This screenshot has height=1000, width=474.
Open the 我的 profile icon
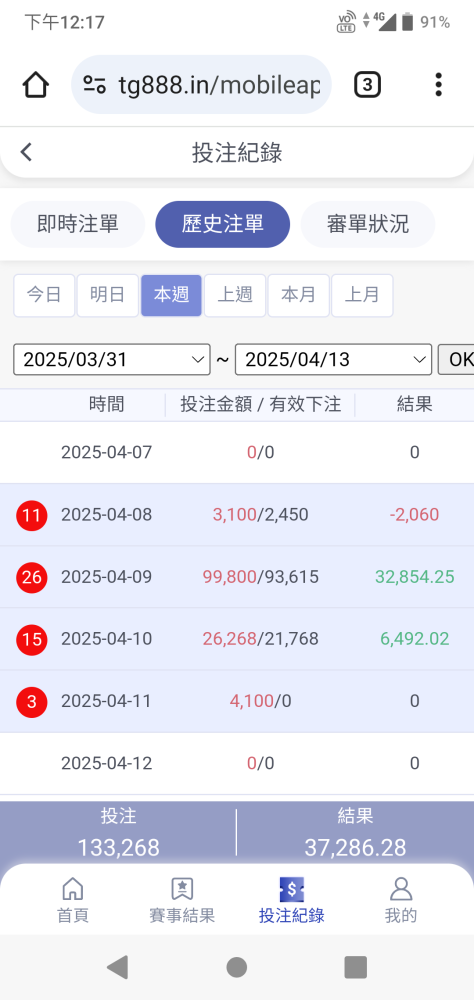coord(401,888)
